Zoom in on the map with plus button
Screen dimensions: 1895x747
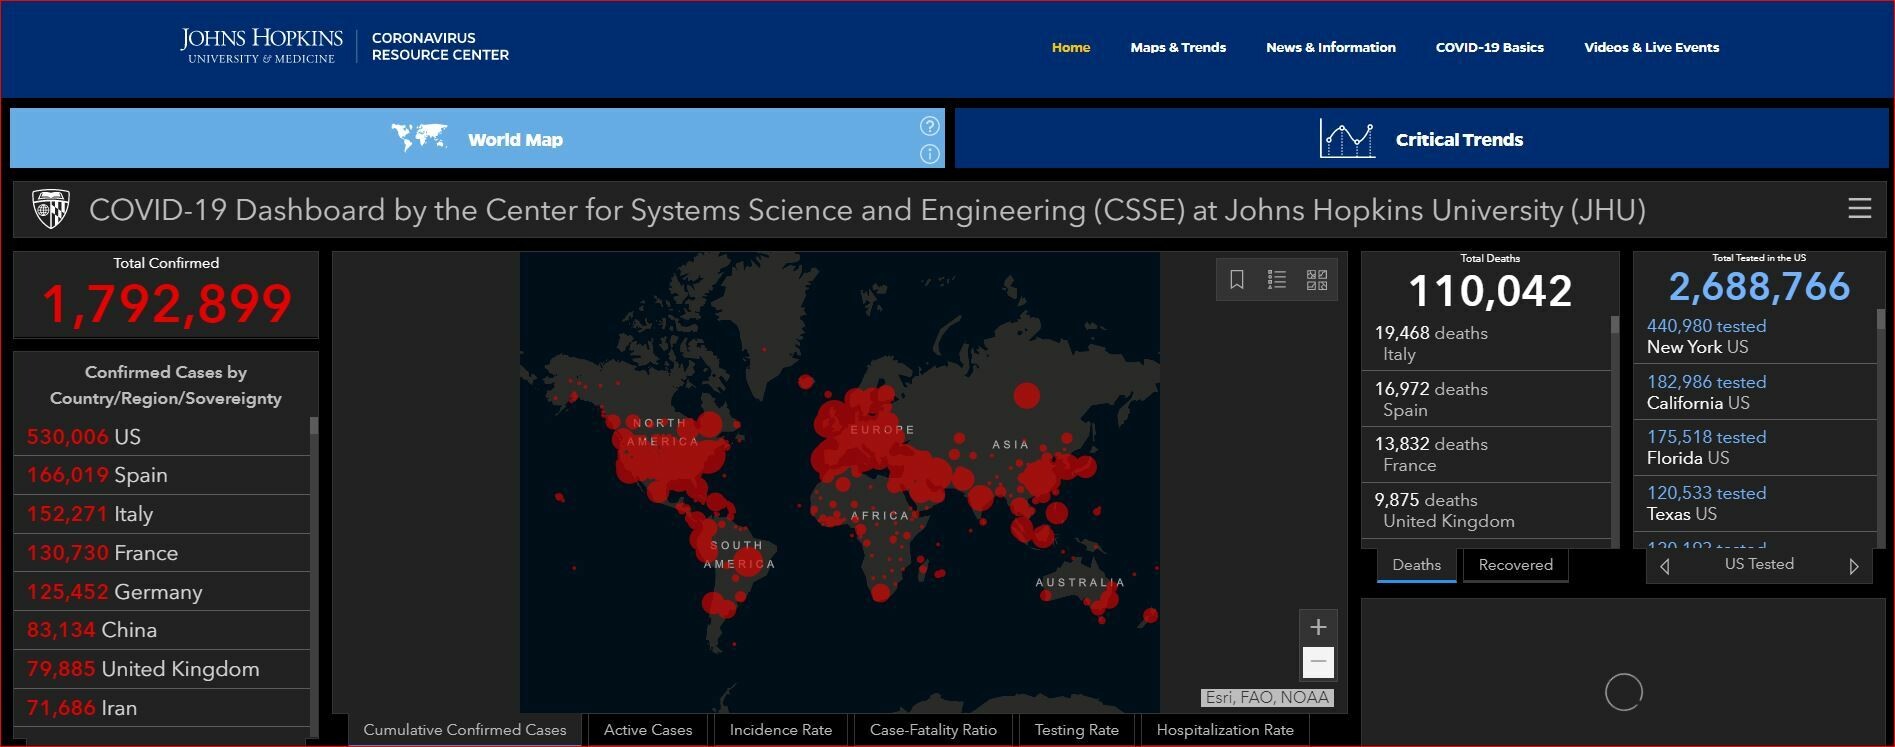click(x=1318, y=627)
